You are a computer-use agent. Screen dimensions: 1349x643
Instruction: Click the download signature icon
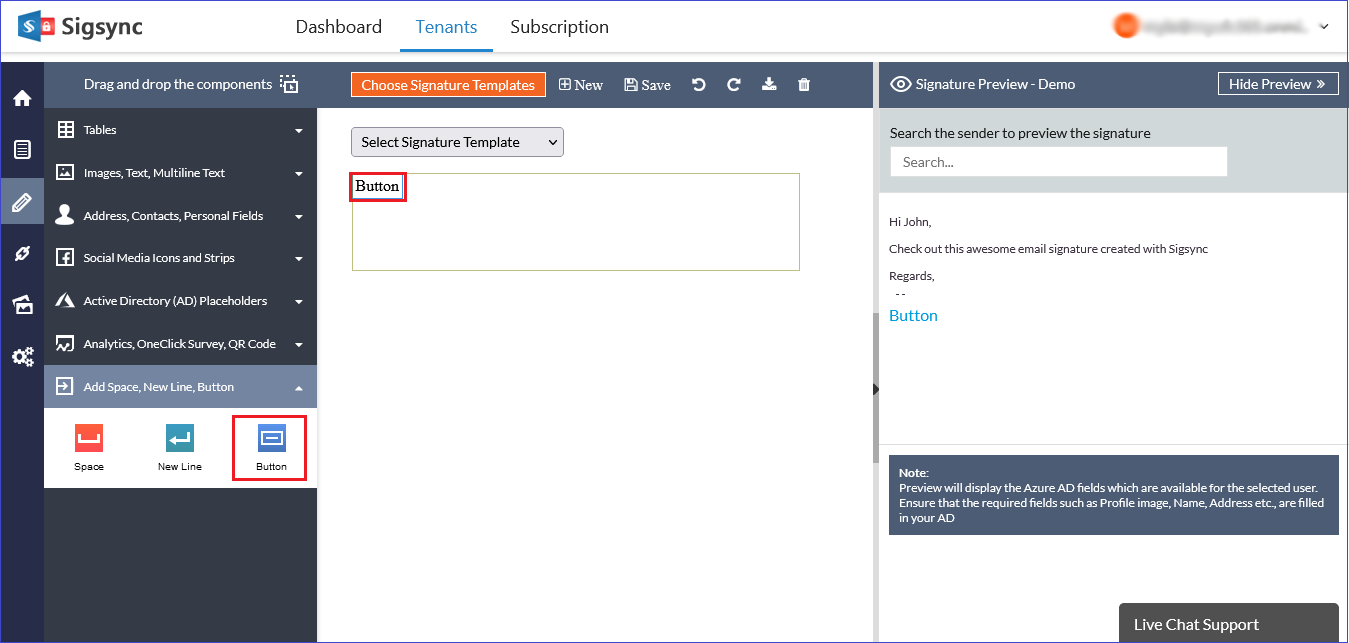click(x=769, y=85)
